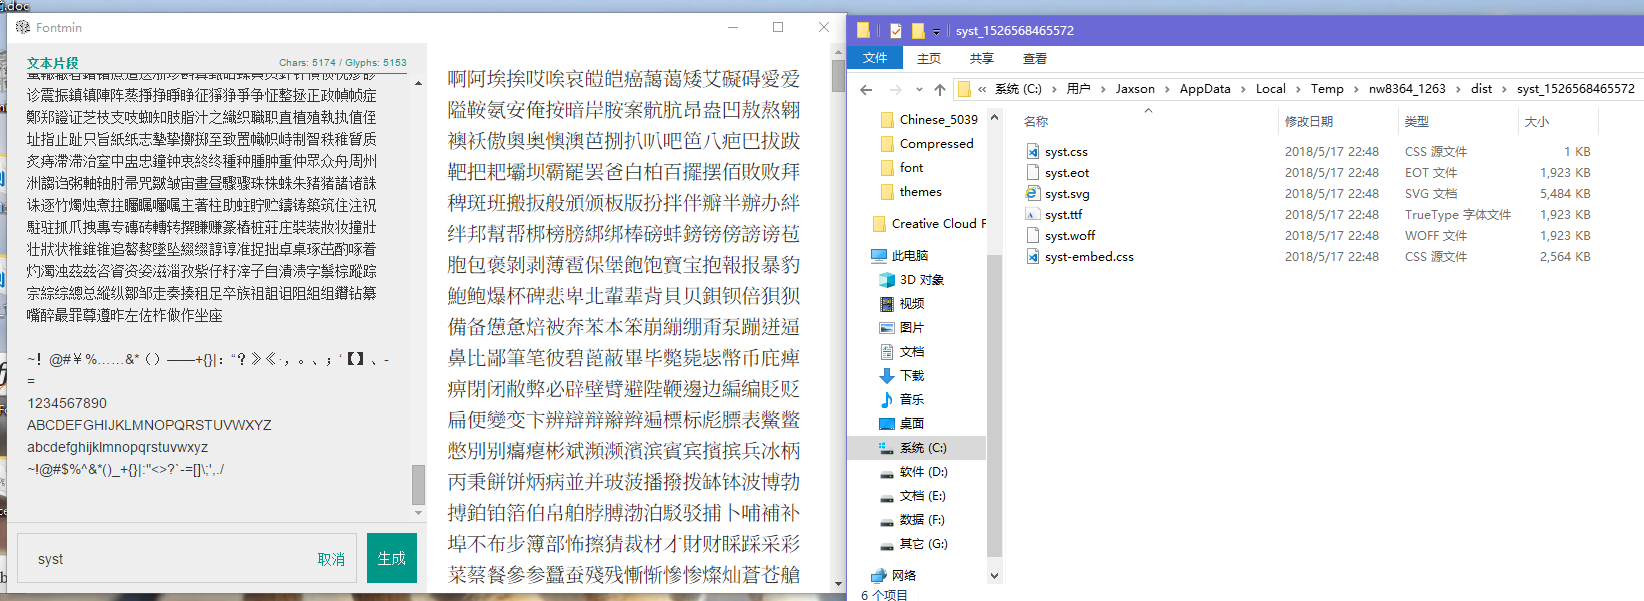Open 桌面 in navigation pane
Image resolution: width=1644 pixels, height=601 pixels.
tap(901, 423)
